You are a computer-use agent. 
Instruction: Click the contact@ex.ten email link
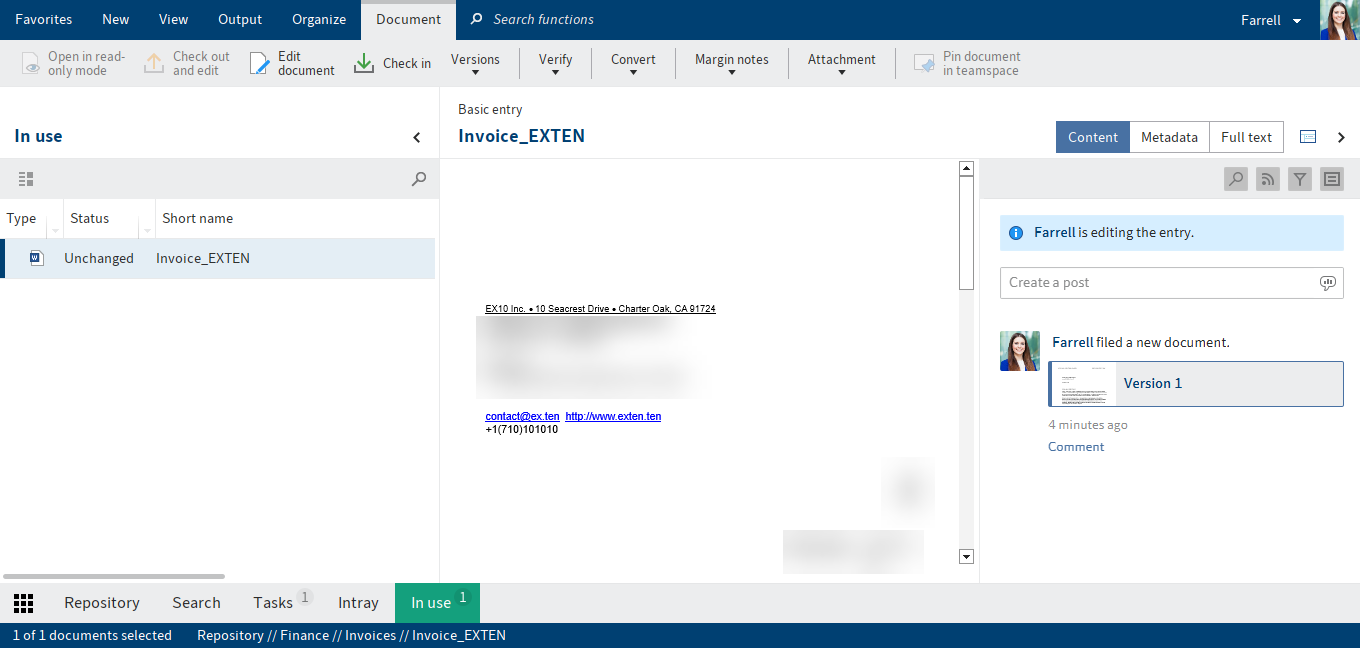[x=521, y=416]
